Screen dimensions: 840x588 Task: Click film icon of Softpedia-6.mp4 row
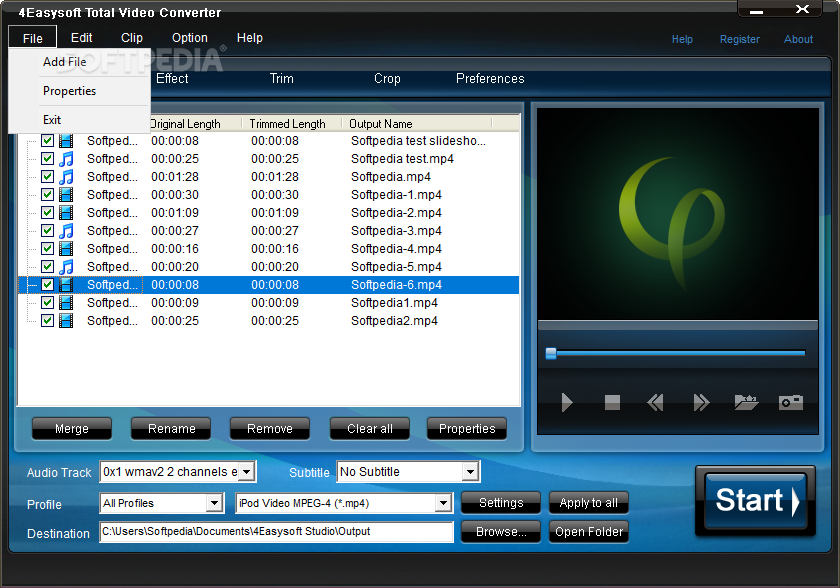tap(66, 285)
